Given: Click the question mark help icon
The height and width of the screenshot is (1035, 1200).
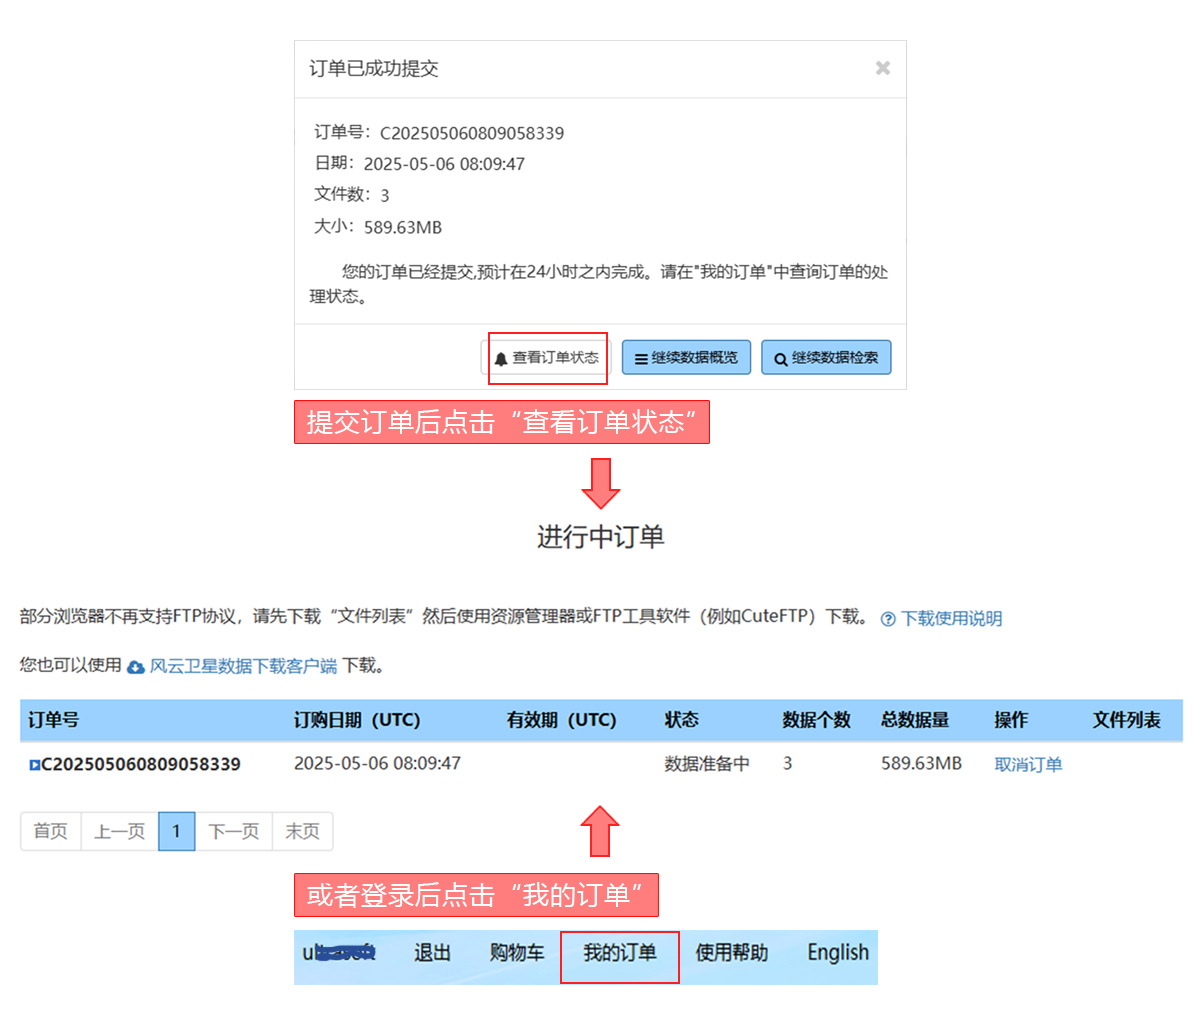Looking at the screenshot, I should [x=888, y=619].
